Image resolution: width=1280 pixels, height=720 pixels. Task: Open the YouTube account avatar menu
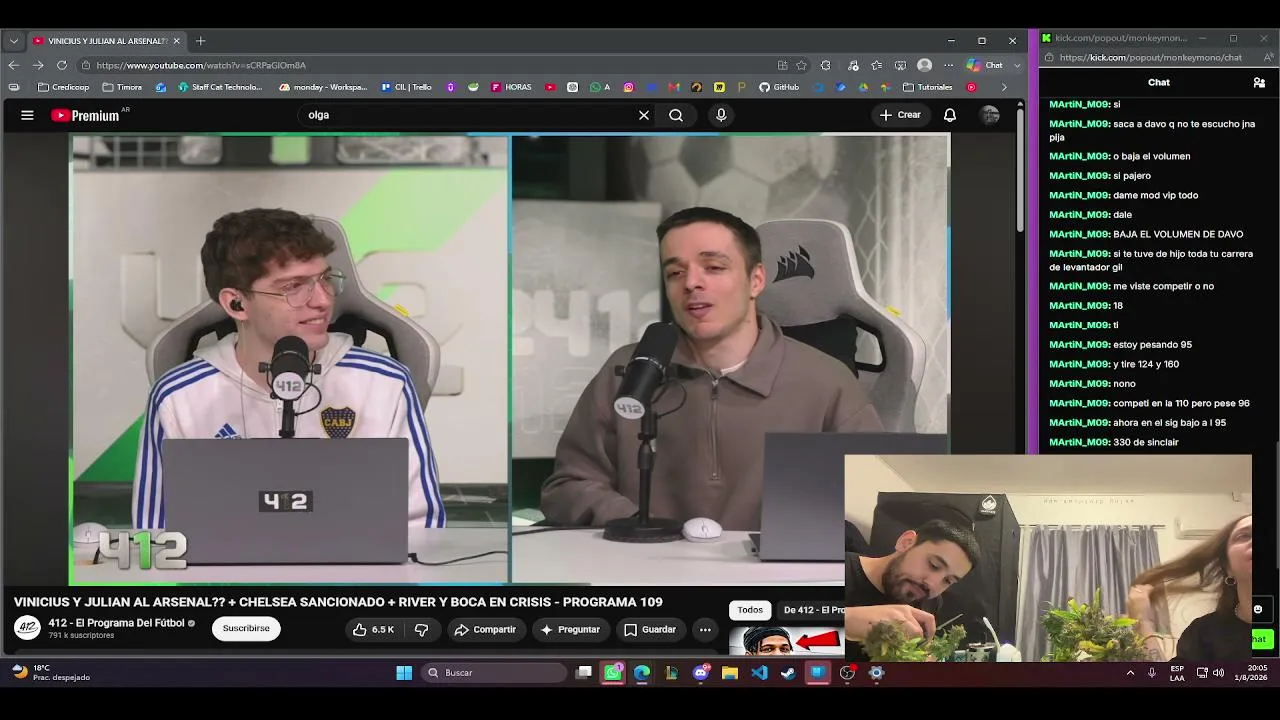990,115
